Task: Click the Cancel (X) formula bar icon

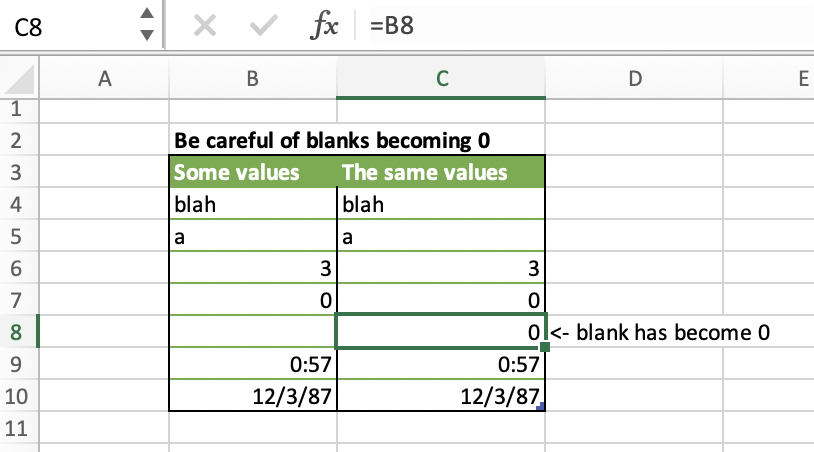Action: pyautogui.click(x=204, y=26)
